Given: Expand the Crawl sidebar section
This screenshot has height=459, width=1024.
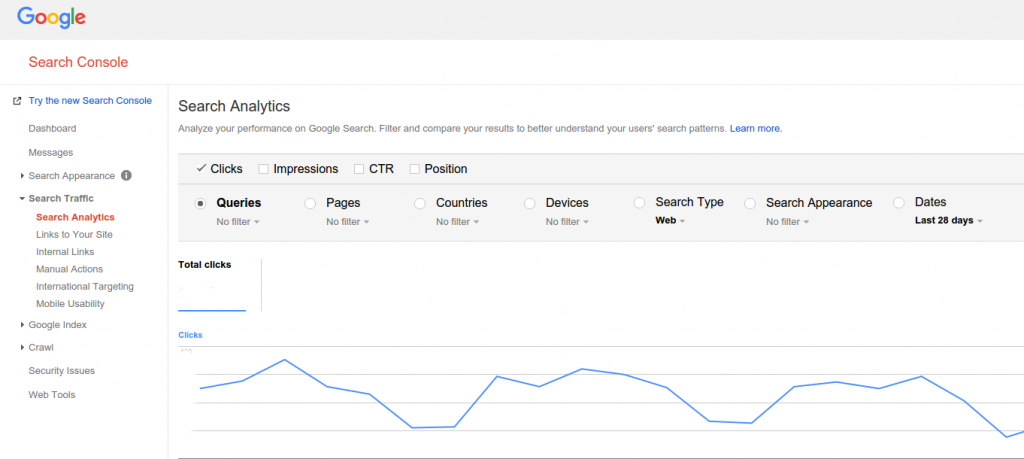Looking at the screenshot, I should (23, 347).
